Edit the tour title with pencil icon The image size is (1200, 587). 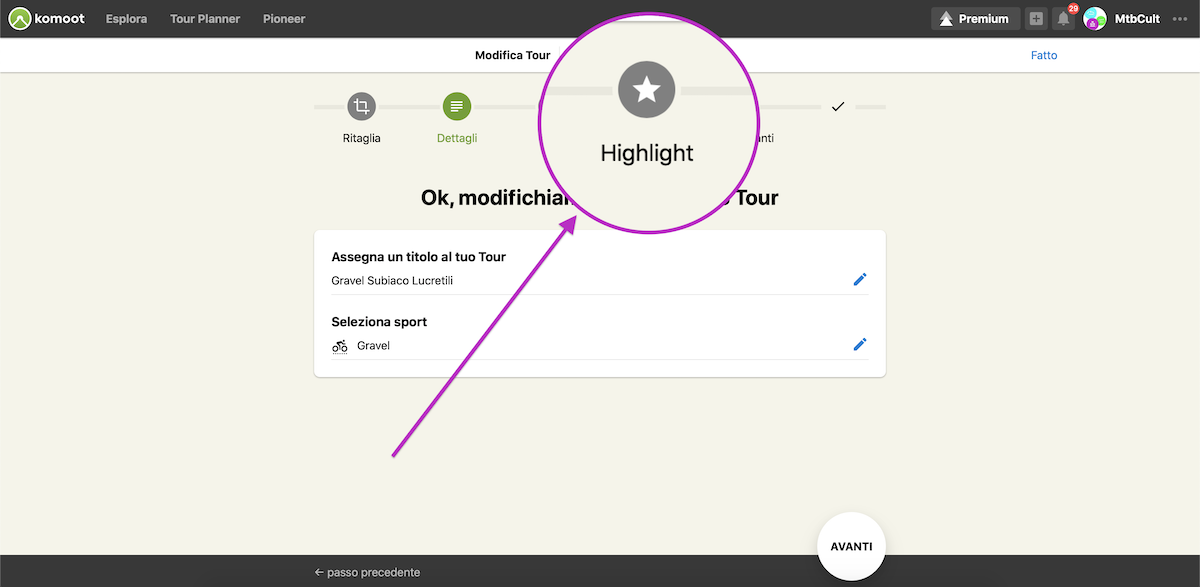(860, 279)
